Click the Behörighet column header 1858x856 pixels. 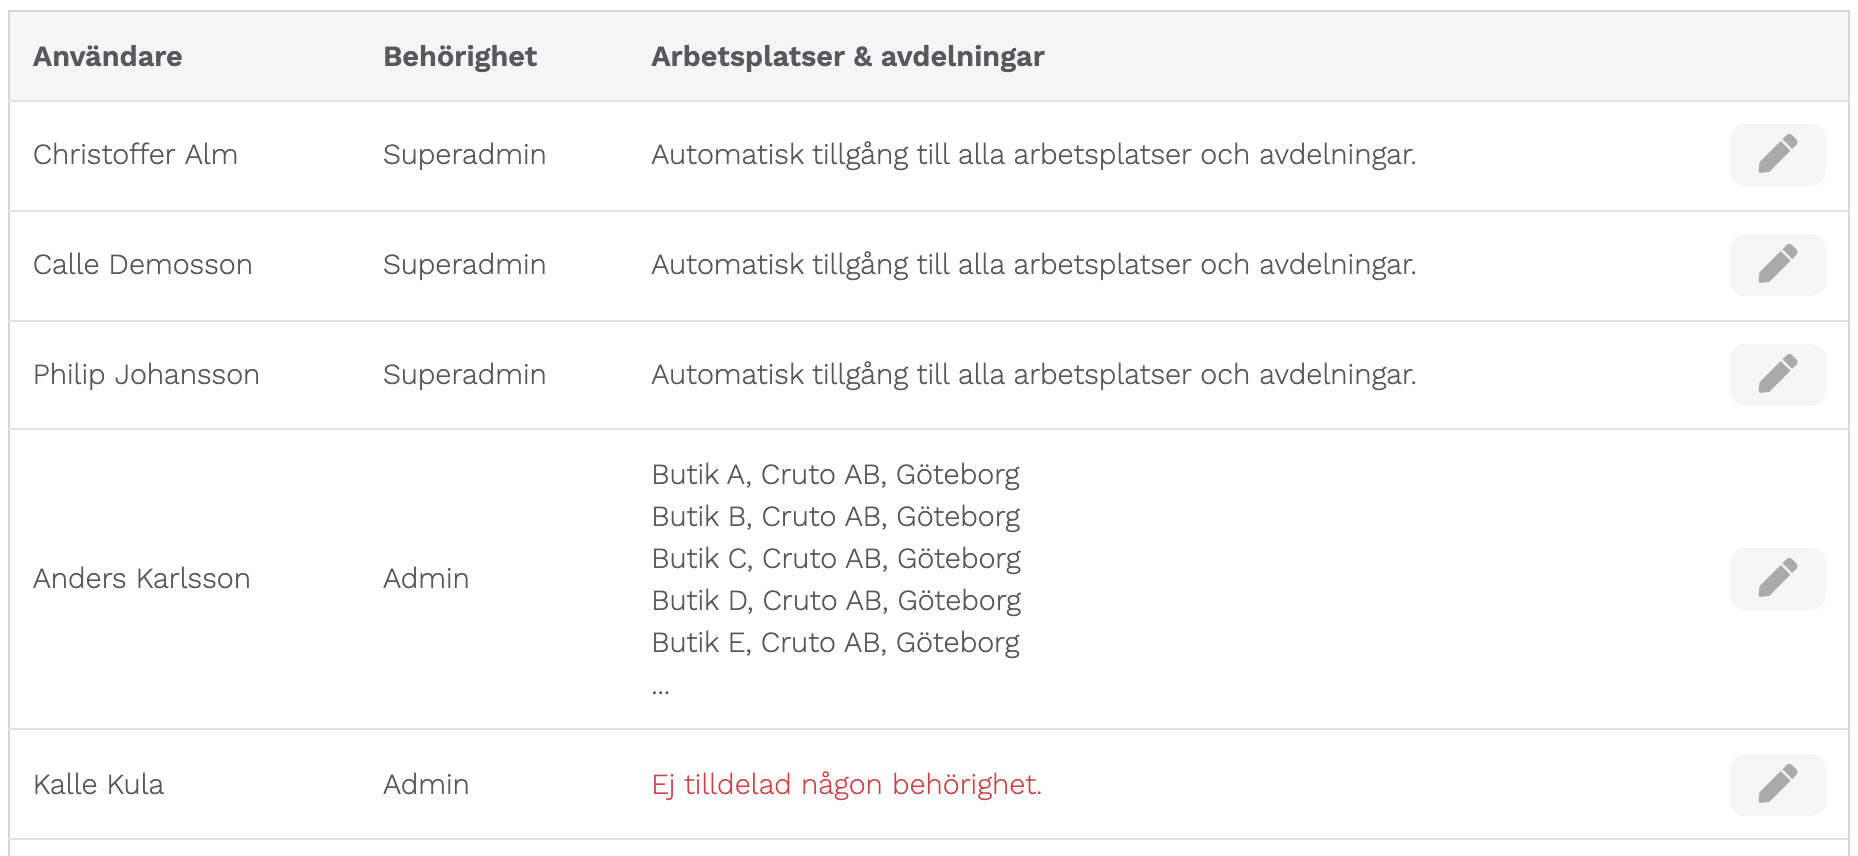tap(460, 56)
